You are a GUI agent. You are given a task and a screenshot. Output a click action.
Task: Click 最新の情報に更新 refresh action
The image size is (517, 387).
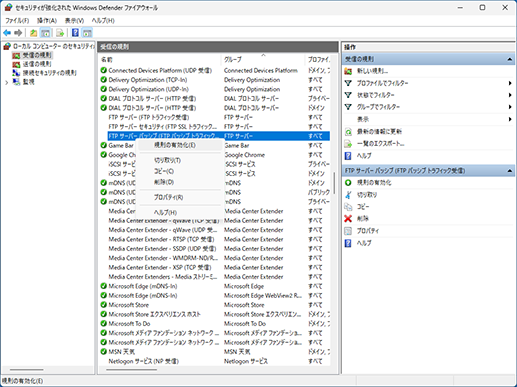pos(379,132)
